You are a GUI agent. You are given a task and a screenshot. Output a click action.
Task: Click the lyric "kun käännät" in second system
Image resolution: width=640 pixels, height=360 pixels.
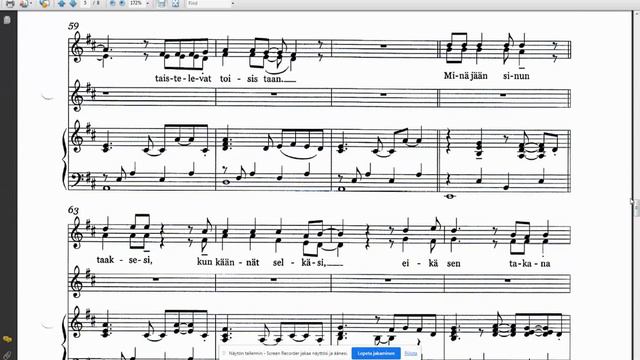click(228, 262)
